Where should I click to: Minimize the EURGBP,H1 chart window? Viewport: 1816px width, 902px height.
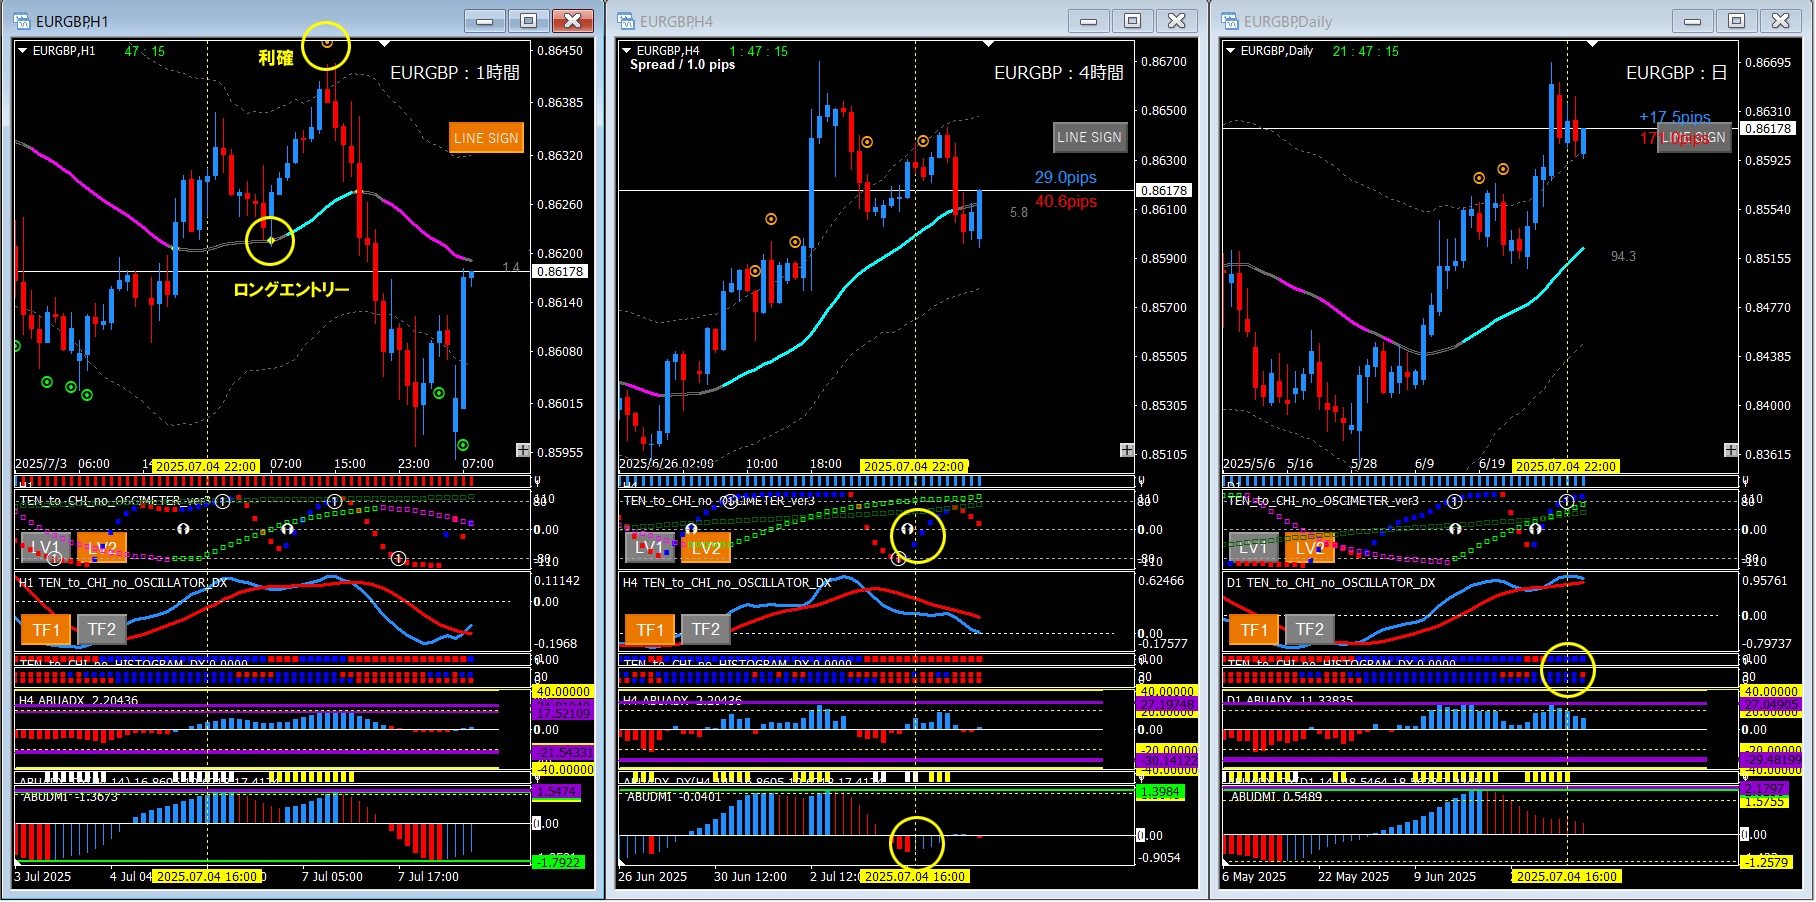tap(485, 21)
